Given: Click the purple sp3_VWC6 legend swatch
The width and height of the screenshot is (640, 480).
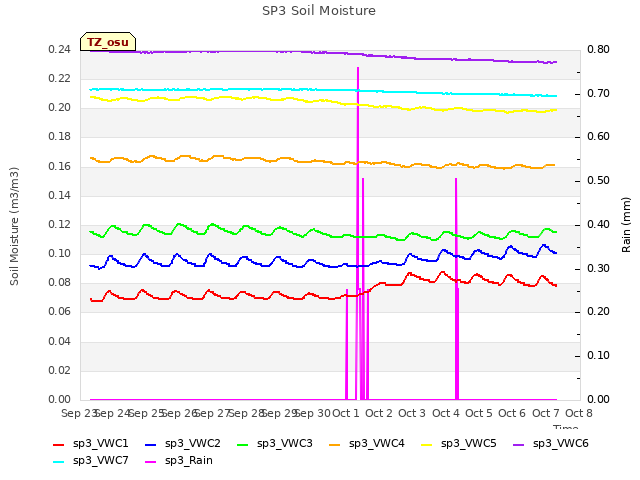Looking at the screenshot, I should click(518, 445).
